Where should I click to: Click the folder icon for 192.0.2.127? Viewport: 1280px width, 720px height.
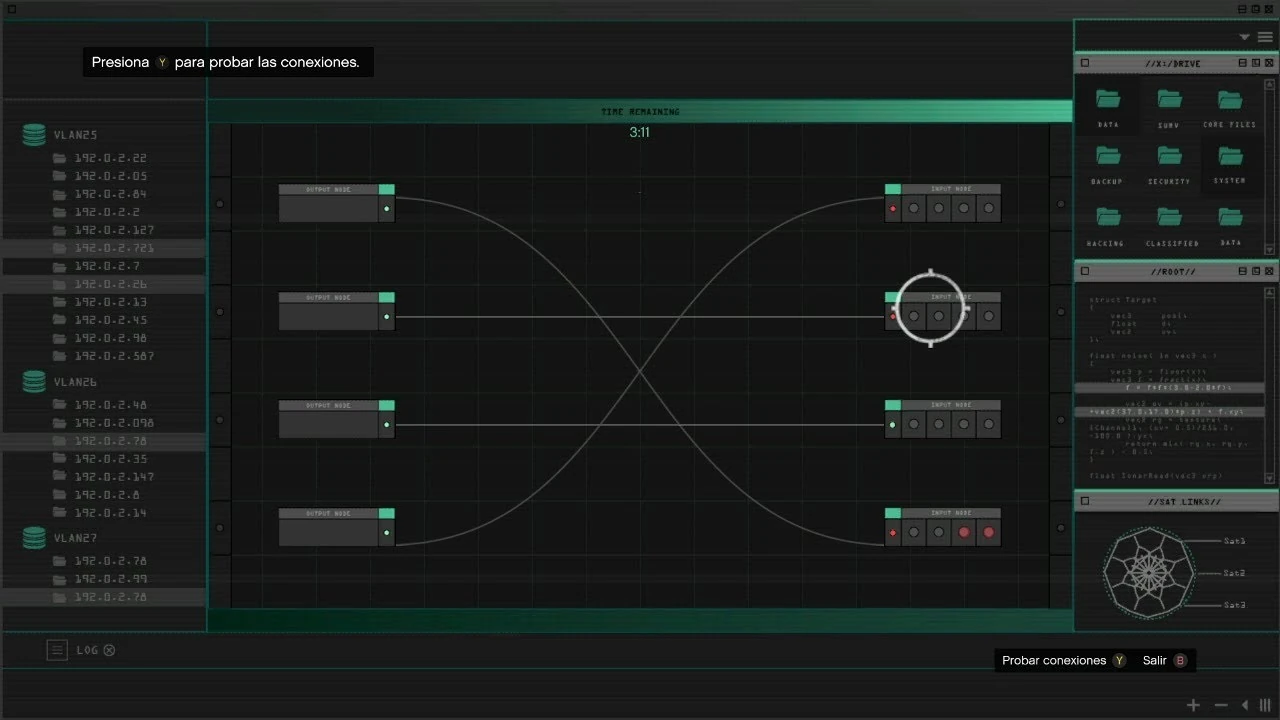pyautogui.click(x=60, y=230)
